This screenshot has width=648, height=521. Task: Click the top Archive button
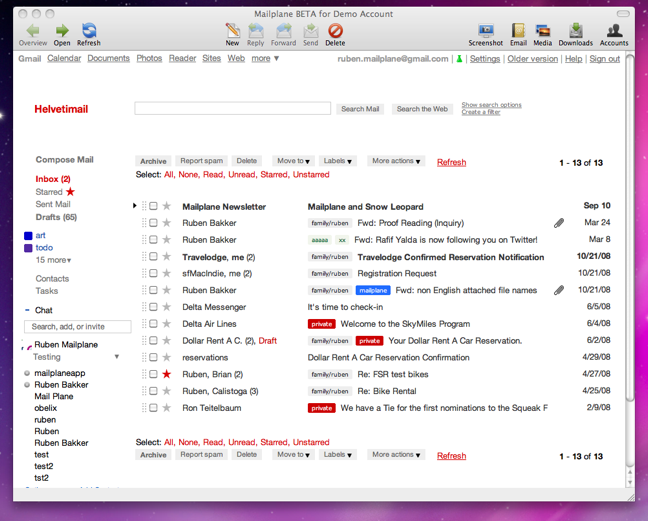[x=153, y=161]
